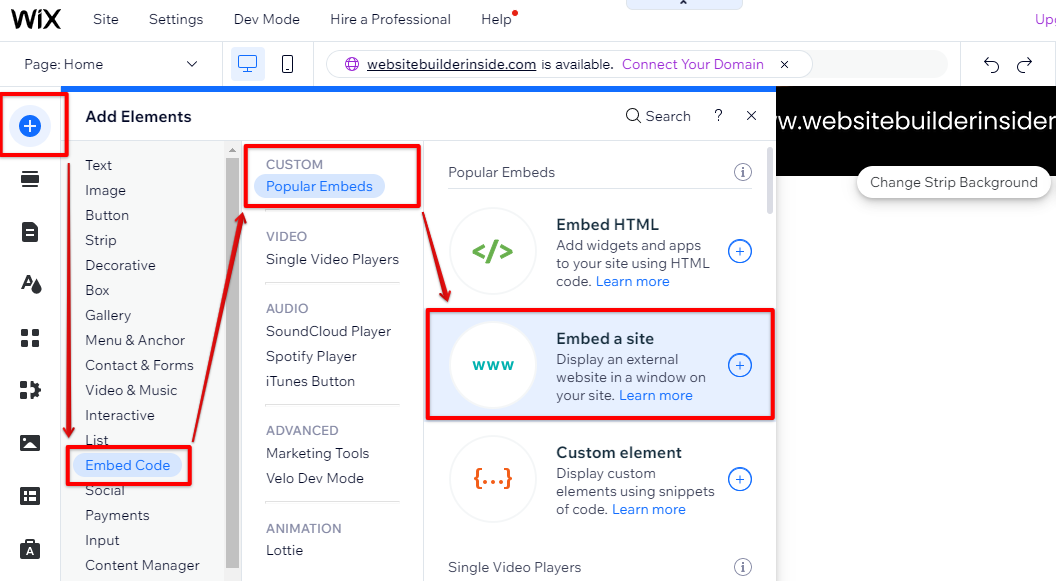This screenshot has width=1056, height=581.
Task: Switch to the mobile view
Action: tap(287, 64)
